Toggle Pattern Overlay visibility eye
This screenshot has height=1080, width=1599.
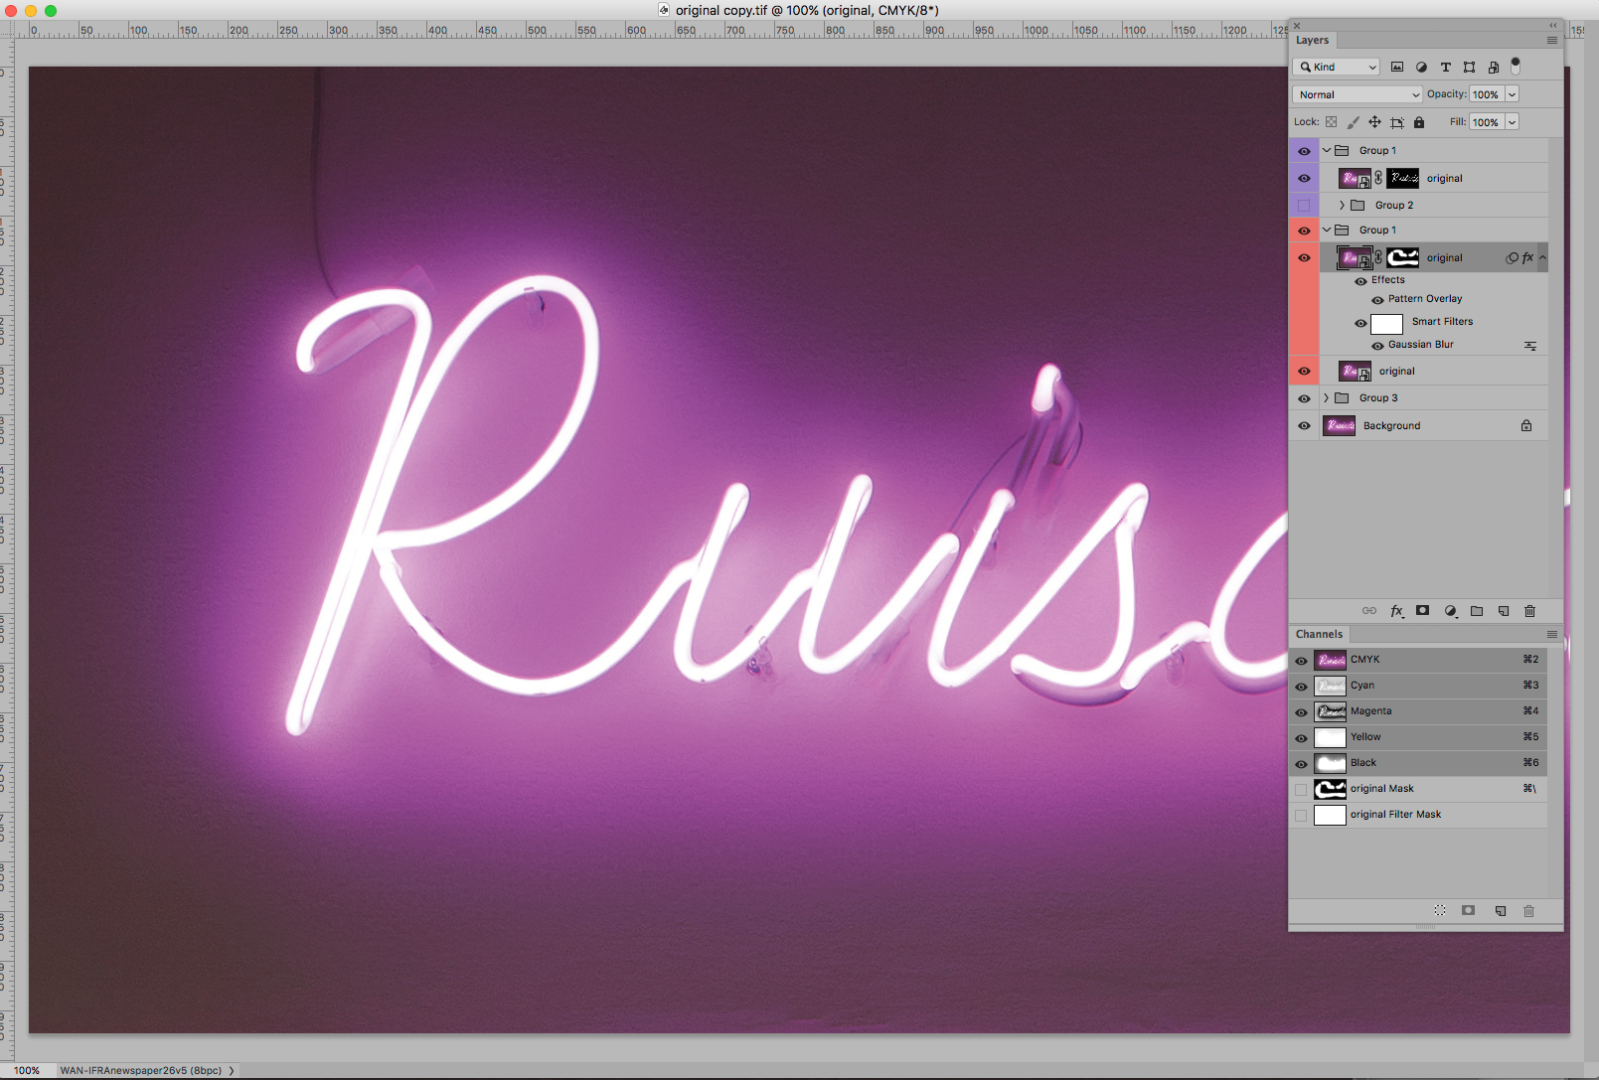(x=1377, y=300)
